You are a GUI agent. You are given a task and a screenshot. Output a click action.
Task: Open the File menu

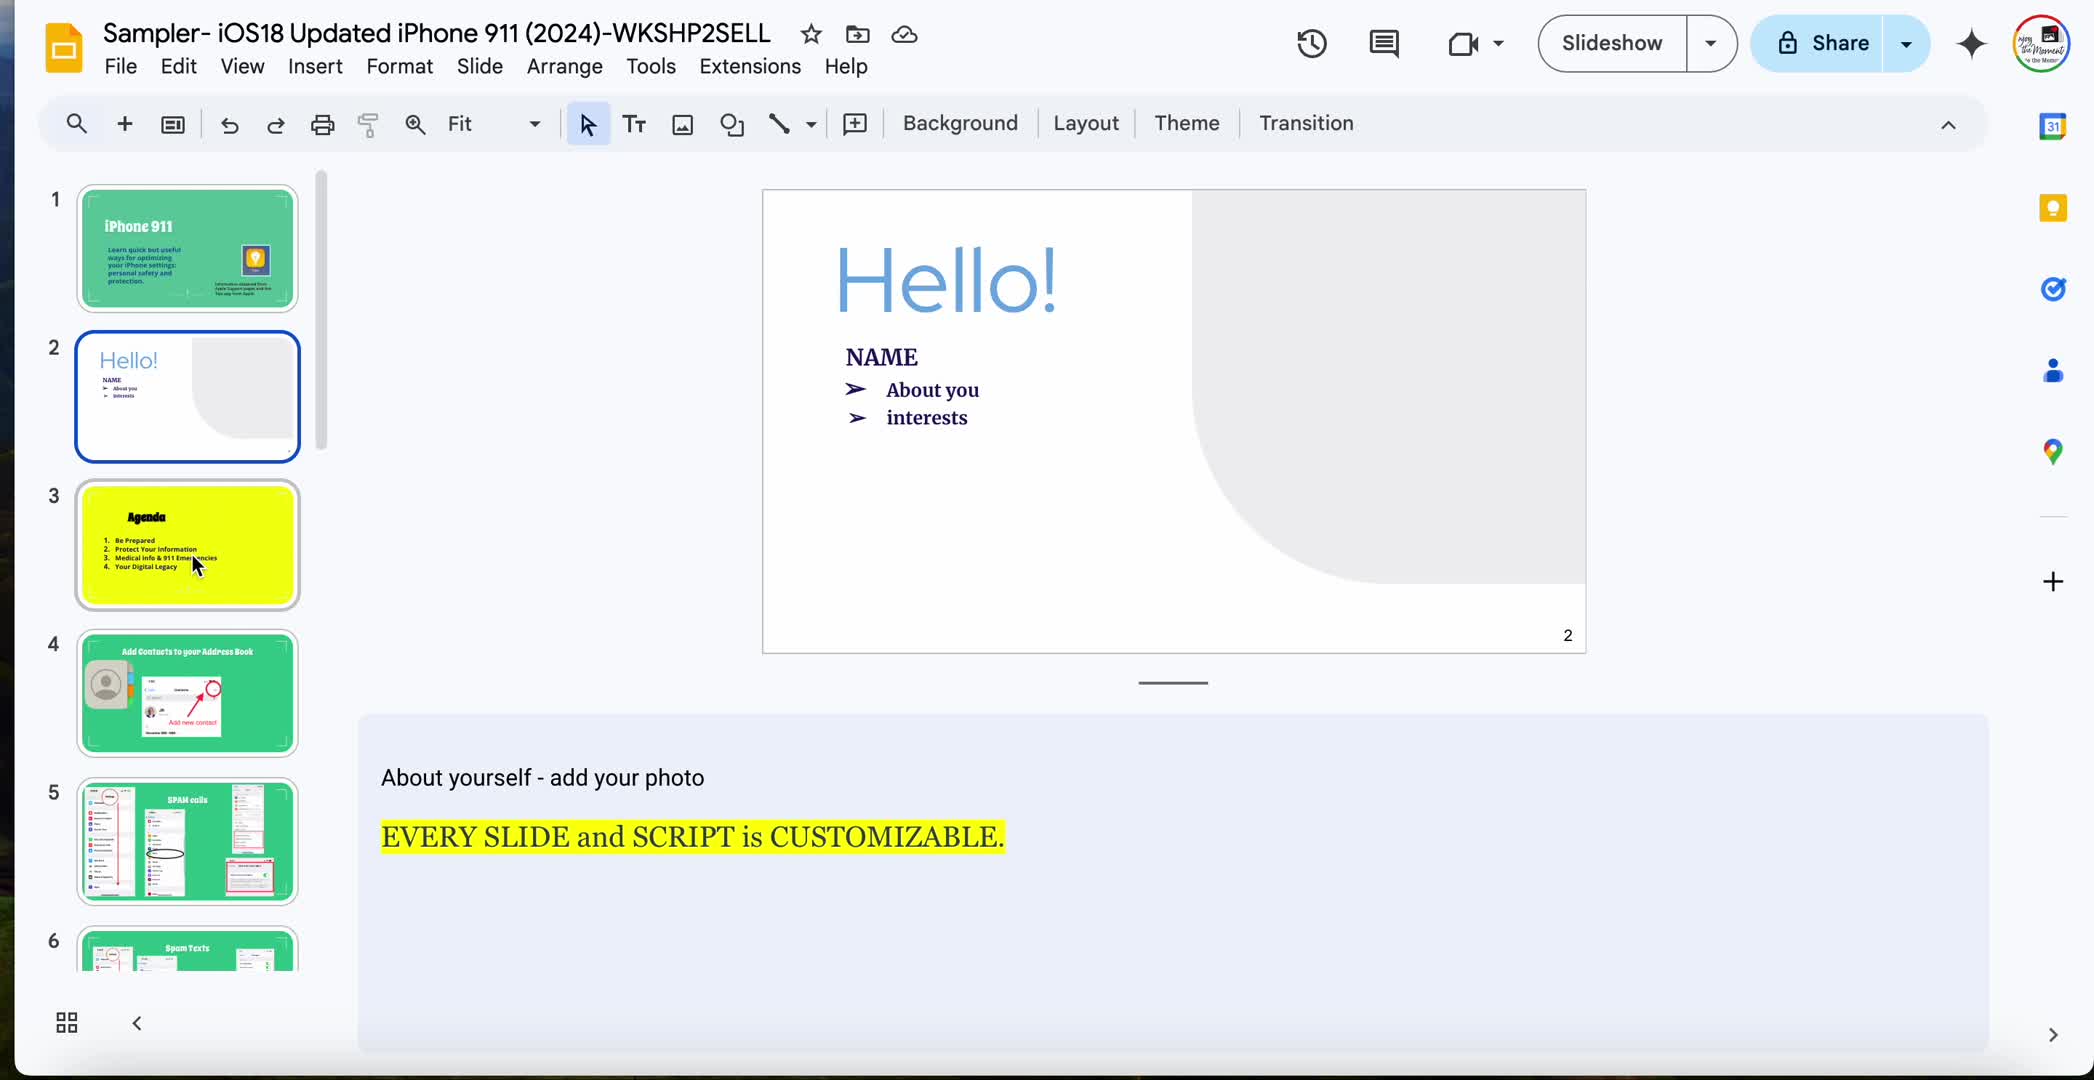(120, 66)
